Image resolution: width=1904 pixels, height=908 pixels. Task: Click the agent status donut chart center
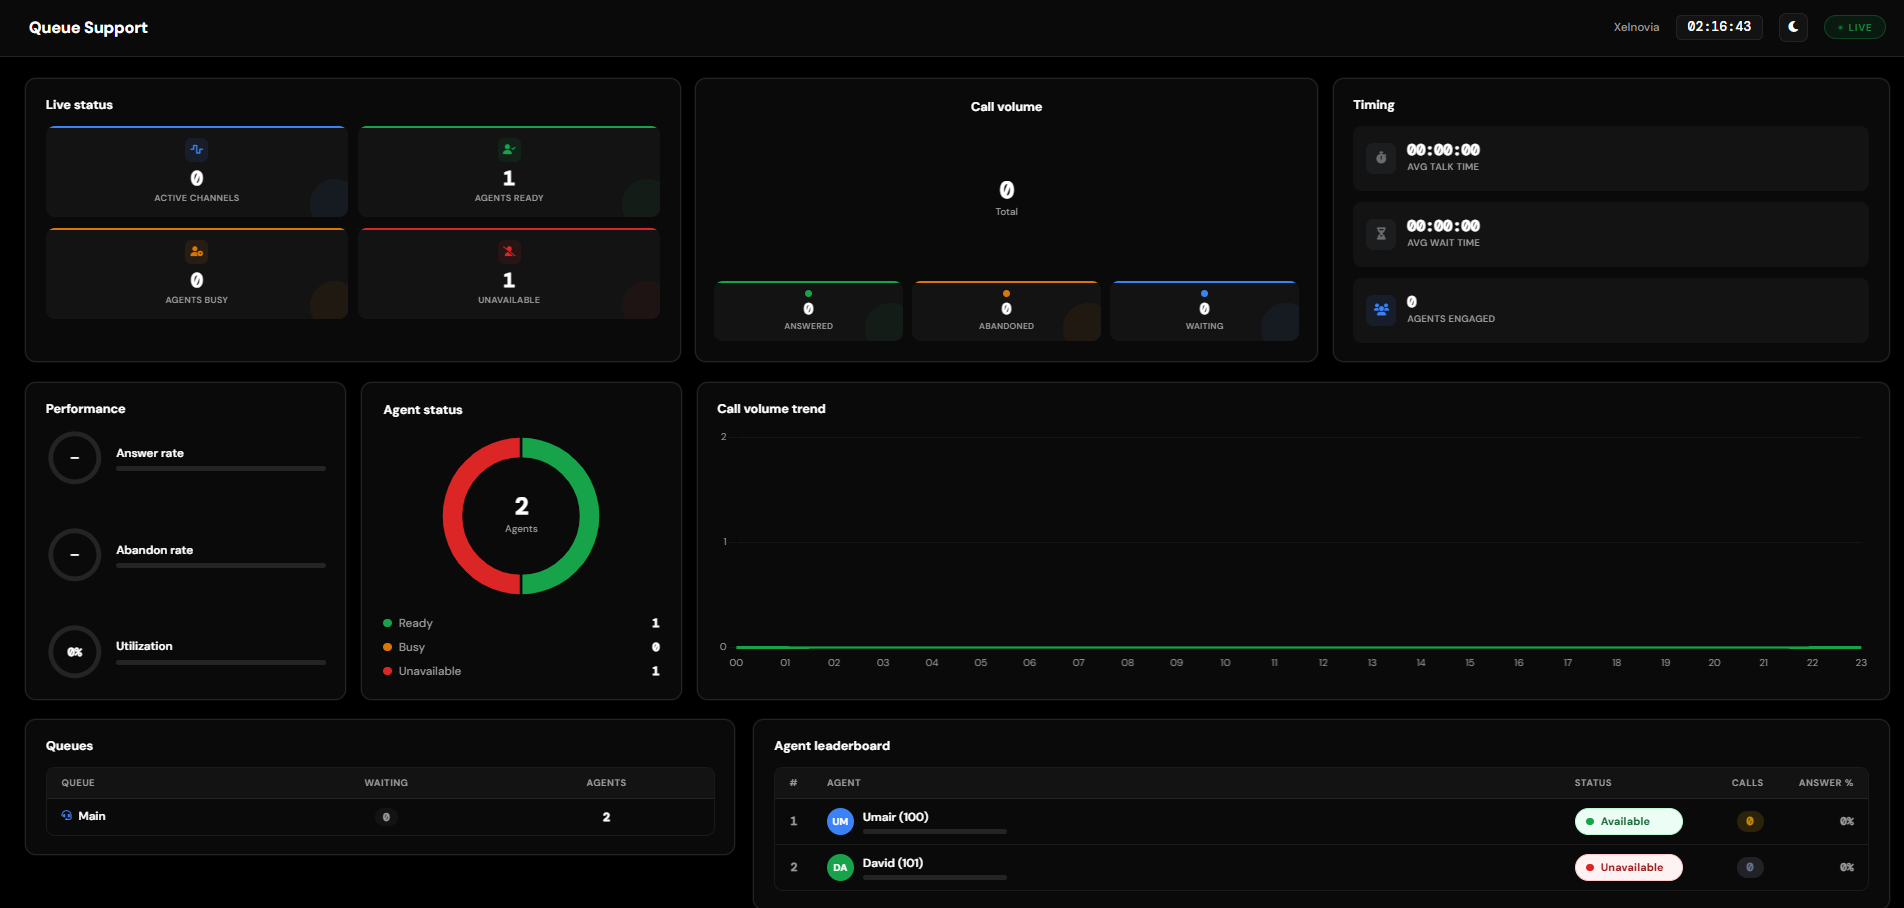pos(521,515)
